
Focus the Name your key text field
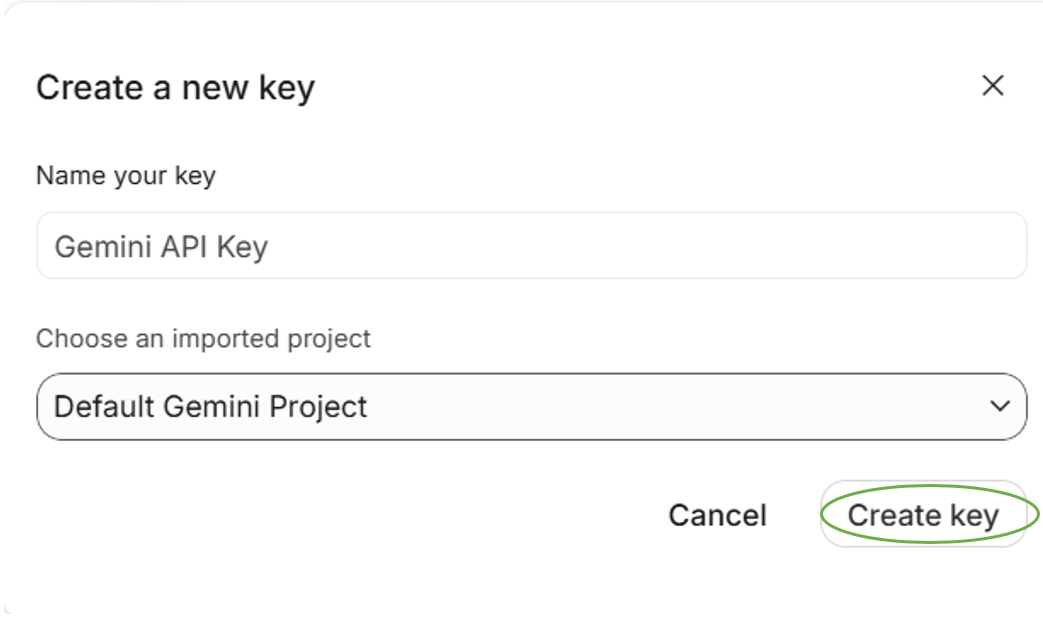(531, 245)
